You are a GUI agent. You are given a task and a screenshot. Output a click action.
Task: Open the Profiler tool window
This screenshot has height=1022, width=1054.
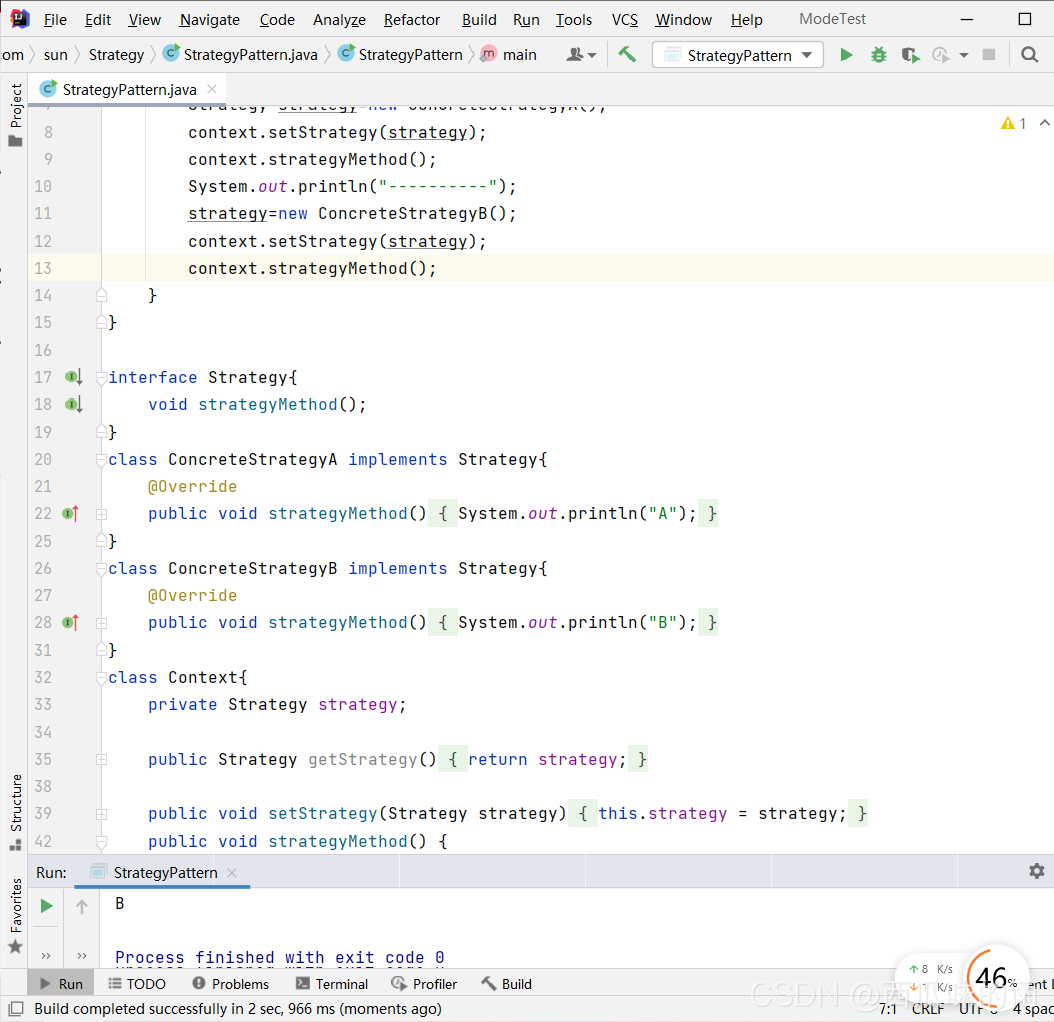(x=424, y=984)
